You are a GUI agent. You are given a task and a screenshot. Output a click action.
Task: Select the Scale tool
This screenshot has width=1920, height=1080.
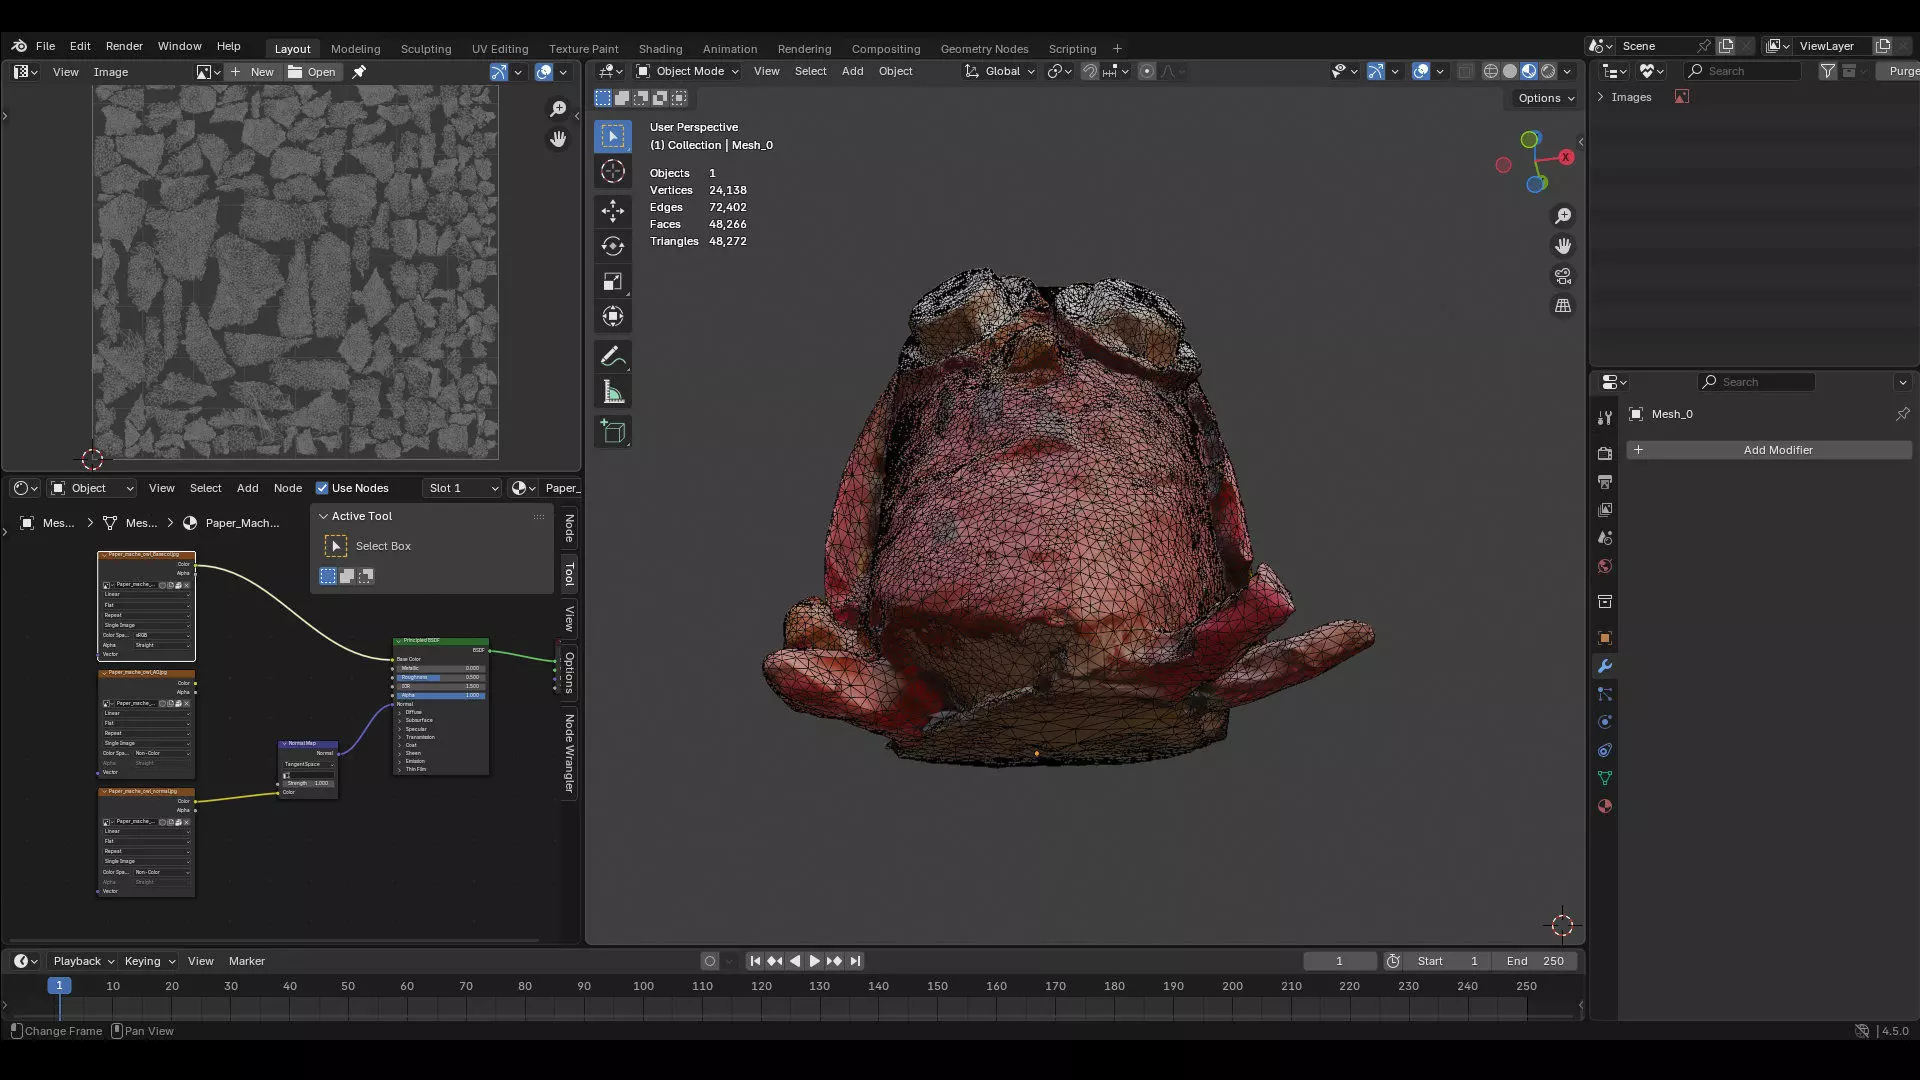pos(612,282)
